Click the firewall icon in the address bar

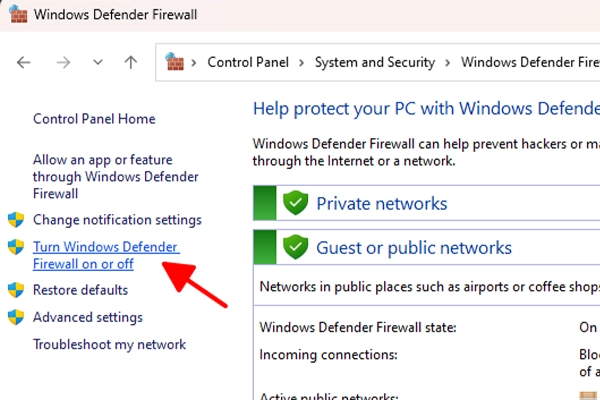point(174,62)
